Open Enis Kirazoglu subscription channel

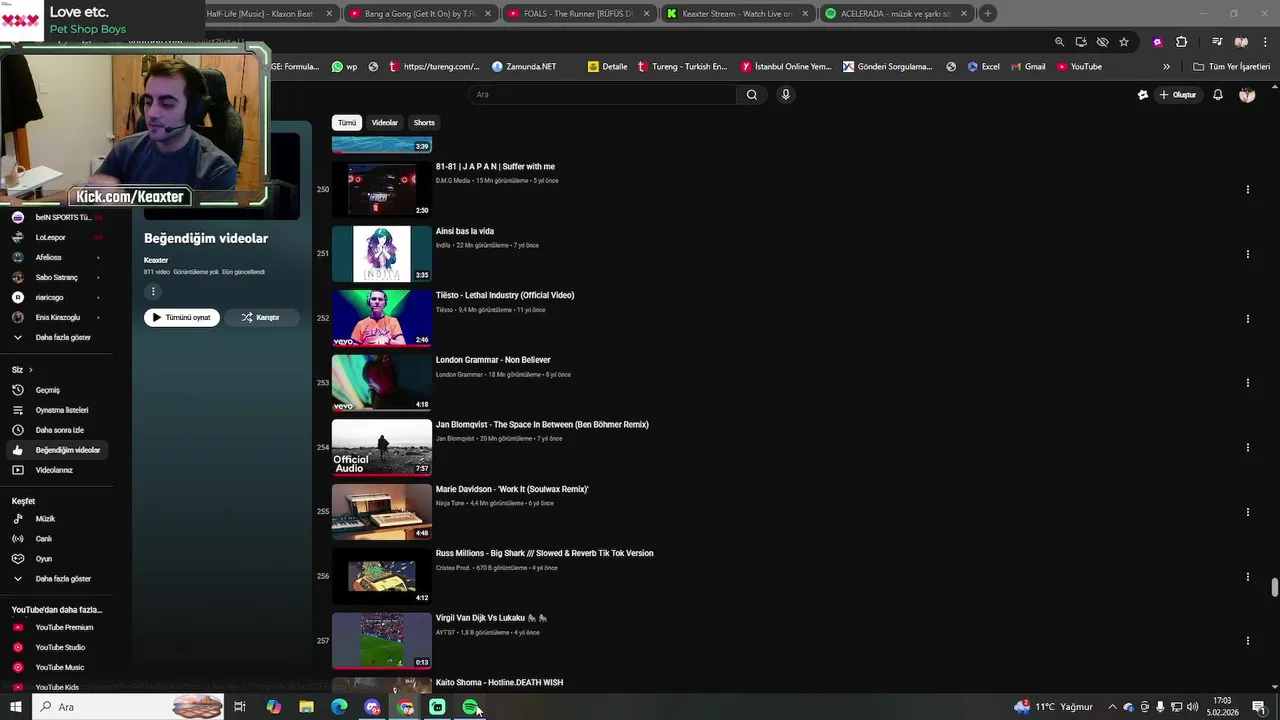point(57,317)
